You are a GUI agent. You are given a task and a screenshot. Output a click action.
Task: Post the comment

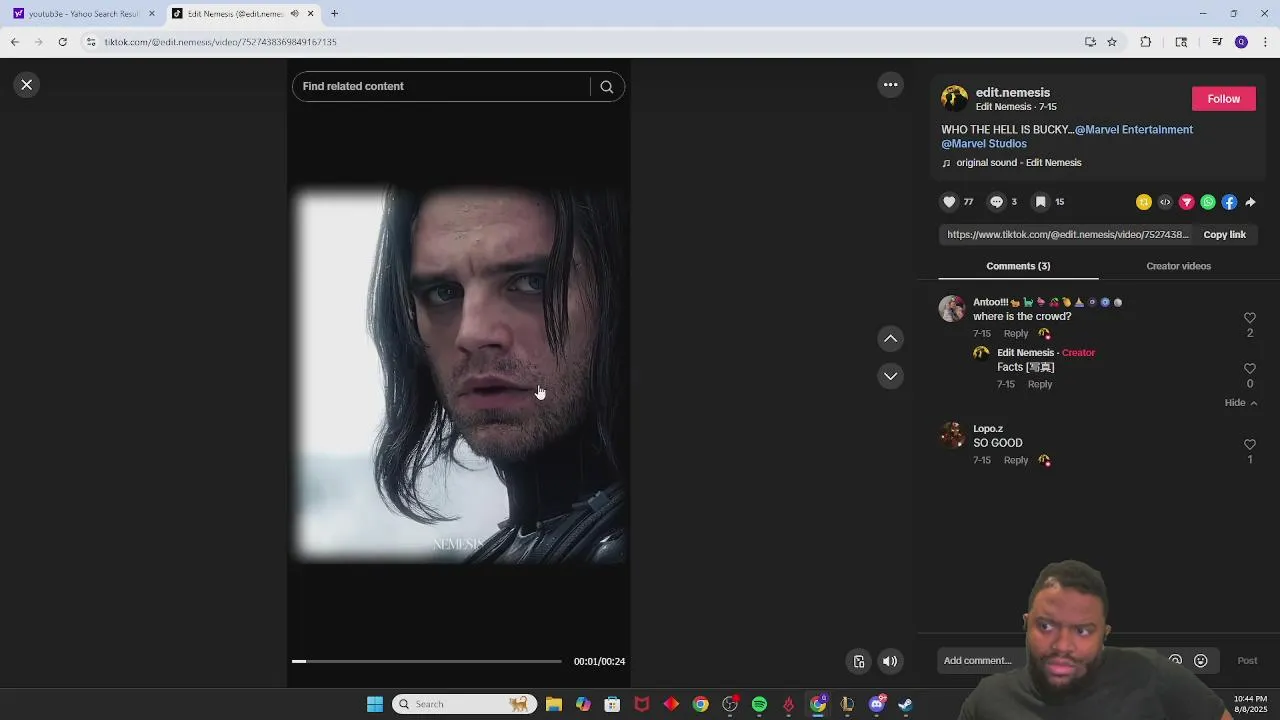tap(1247, 661)
